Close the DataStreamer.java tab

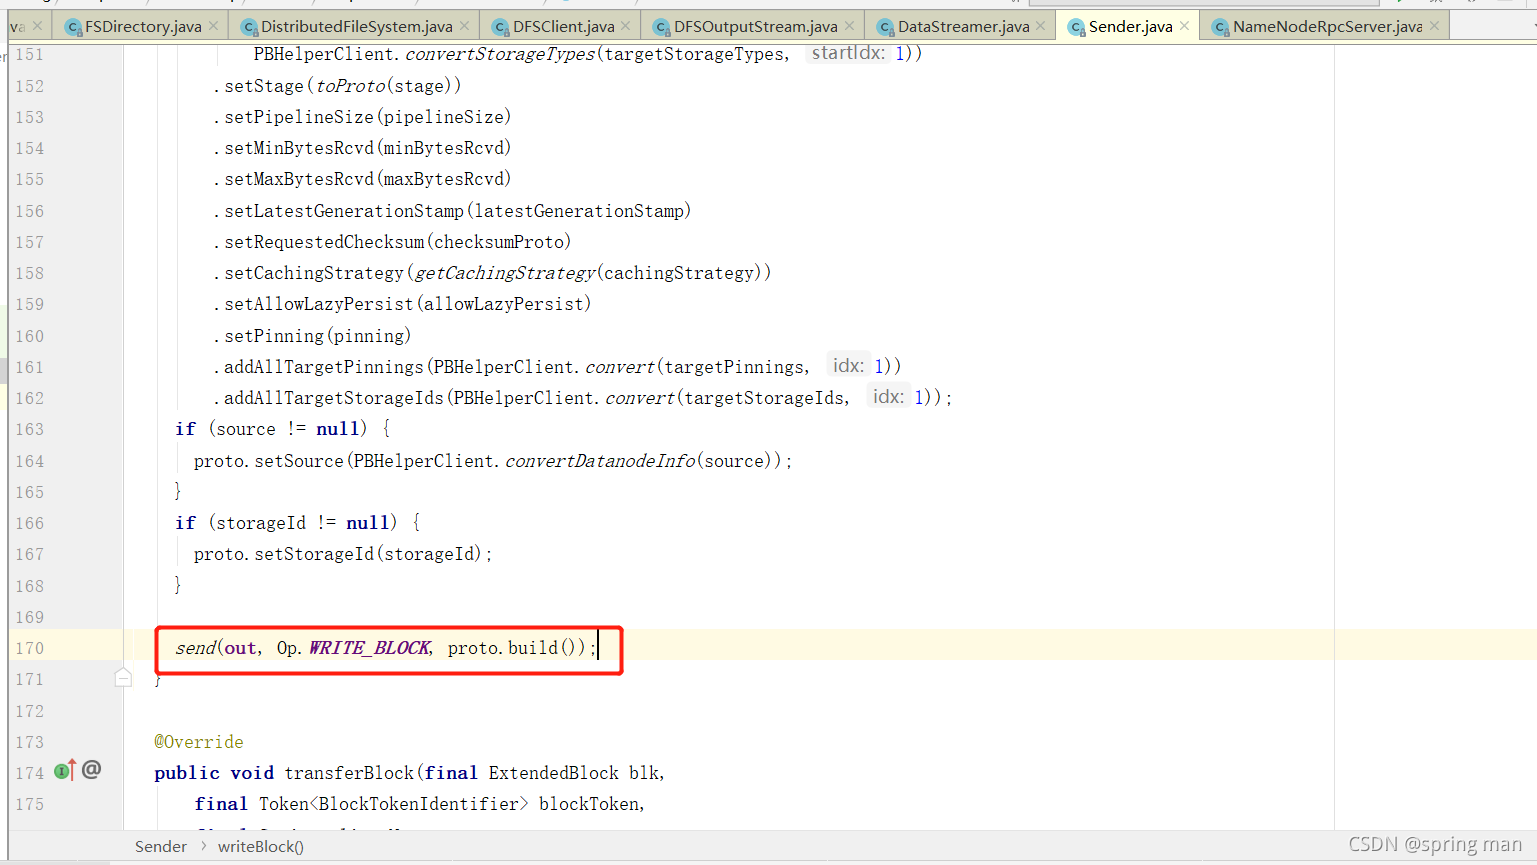1041,26
